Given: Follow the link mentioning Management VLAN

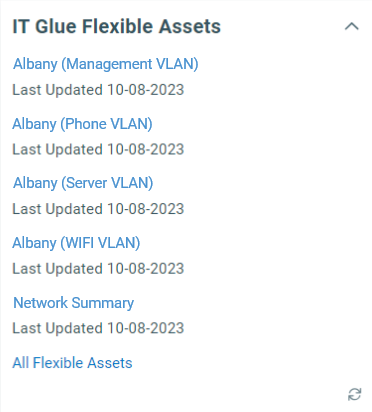Looking at the screenshot, I should coord(106,64).
